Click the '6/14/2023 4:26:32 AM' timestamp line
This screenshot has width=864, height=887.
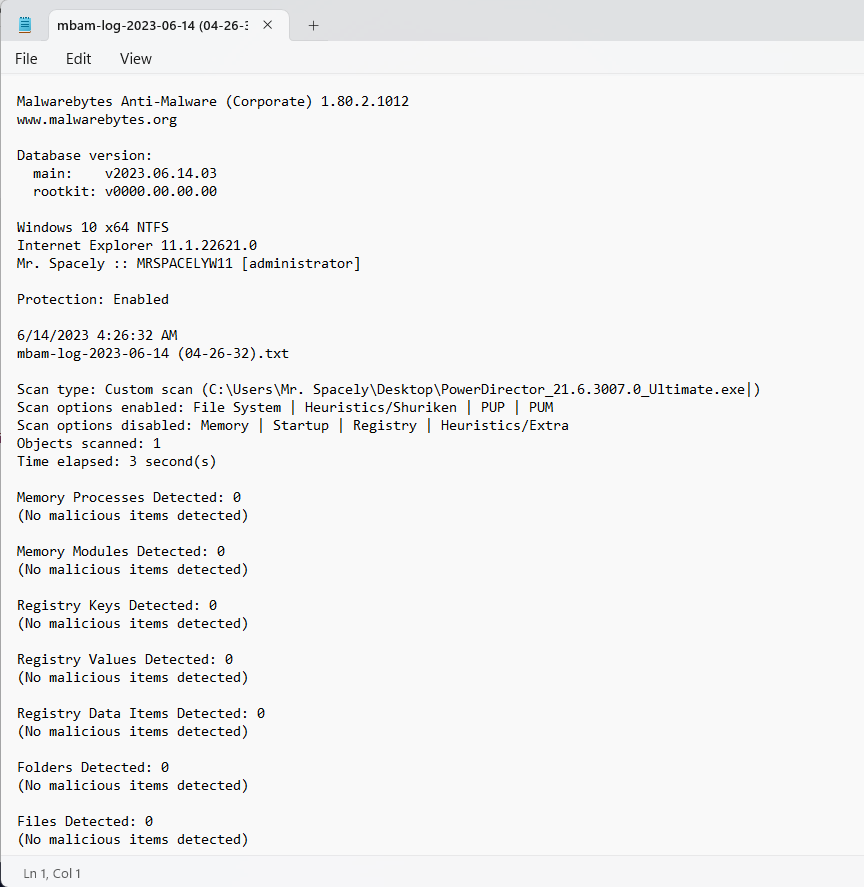click(x=97, y=335)
